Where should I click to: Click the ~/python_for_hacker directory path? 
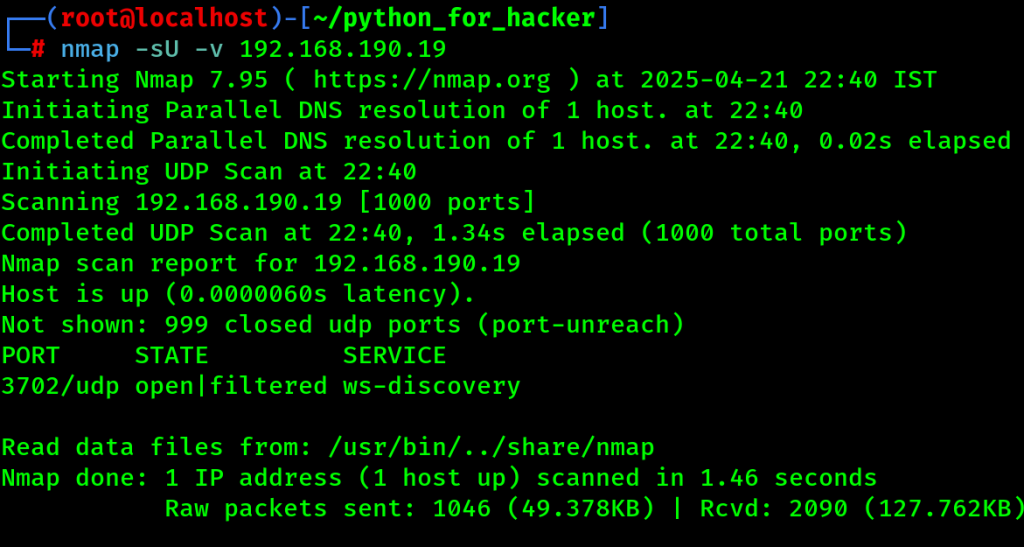click(x=454, y=19)
